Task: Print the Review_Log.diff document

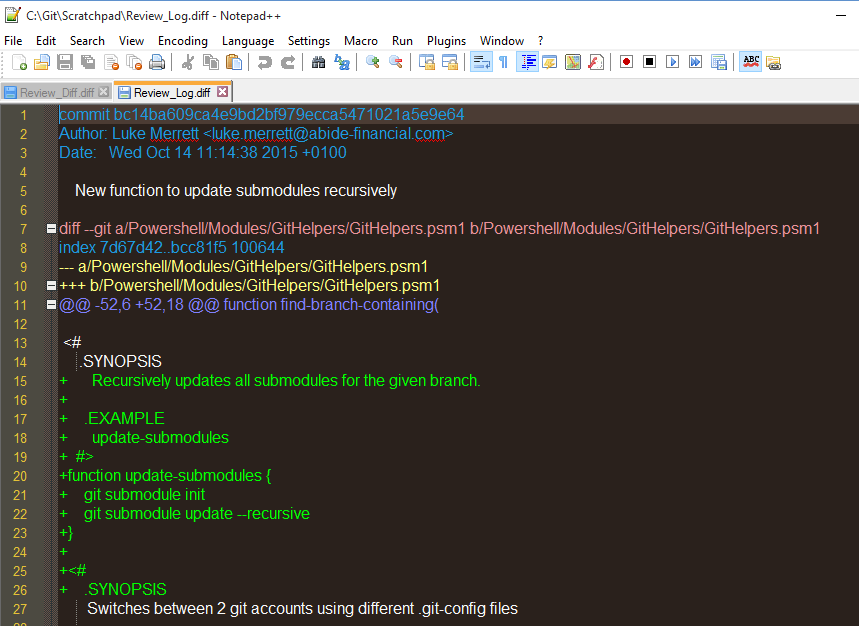Action: 156,62
